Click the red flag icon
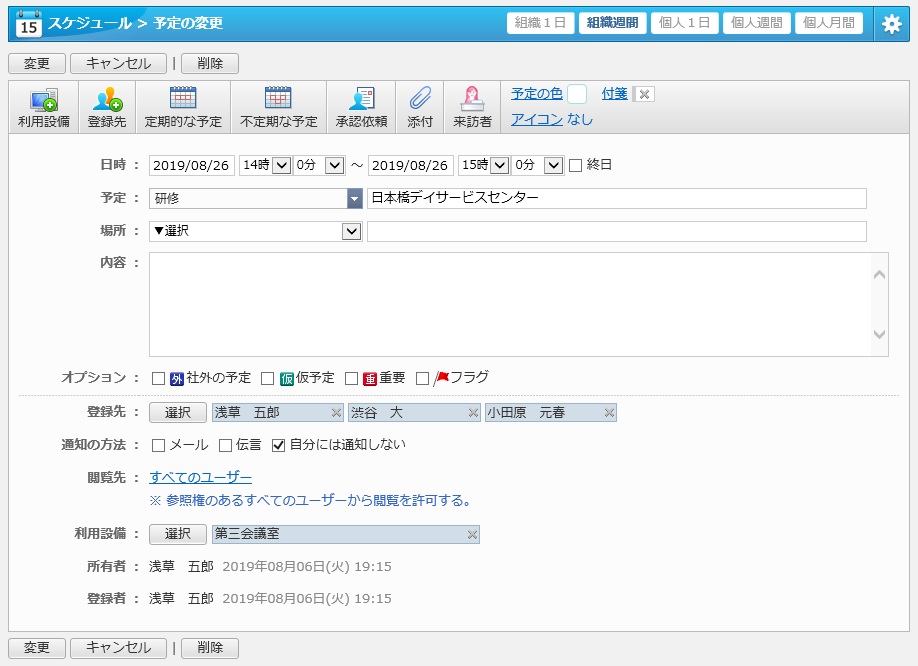This screenshot has width=918, height=666. (x=441, y=378)
